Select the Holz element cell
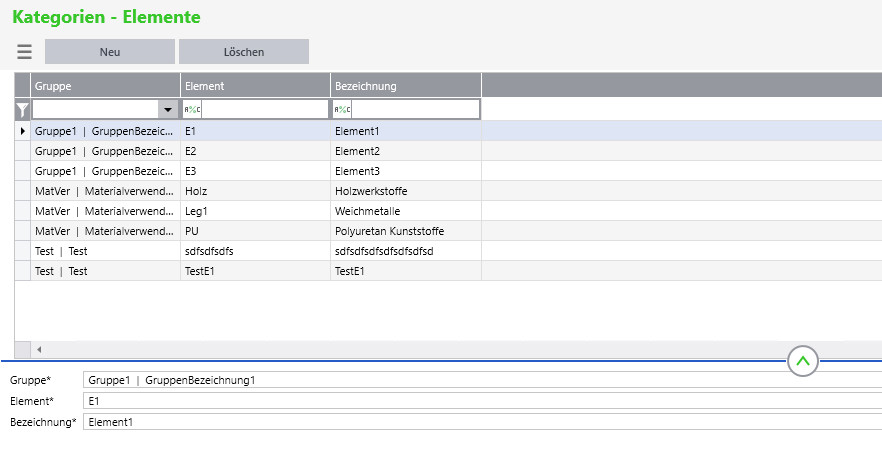Image resolution: width=882 pixels, height=459 pixels. 255,191
